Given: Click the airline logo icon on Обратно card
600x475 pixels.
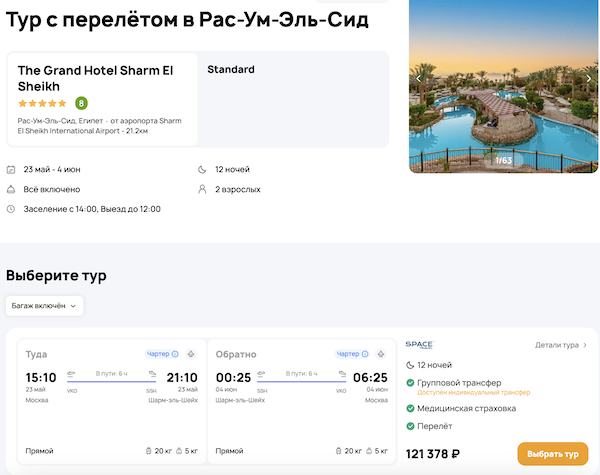Looking at the screenshot, I should click(382, 354).
